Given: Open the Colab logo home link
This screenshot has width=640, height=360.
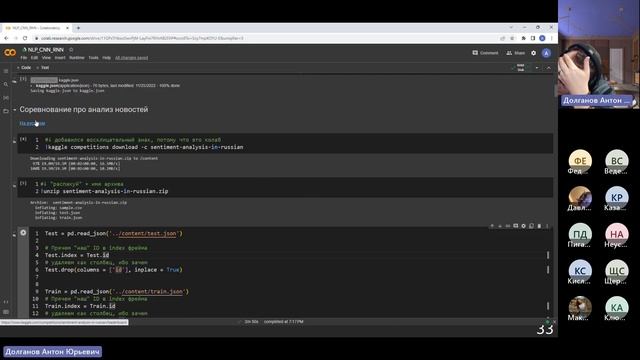Looking at the screenshot, I should click(x=10, y=53).
